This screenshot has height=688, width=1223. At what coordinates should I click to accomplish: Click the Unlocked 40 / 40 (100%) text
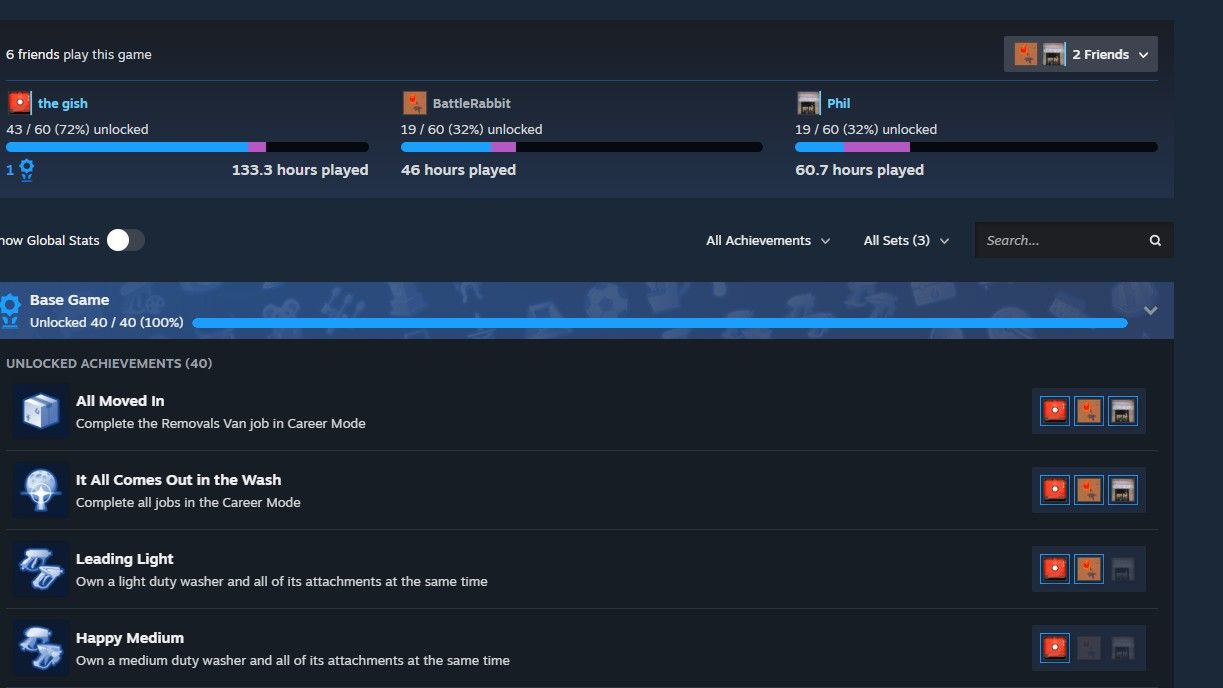tap(107, 322)
